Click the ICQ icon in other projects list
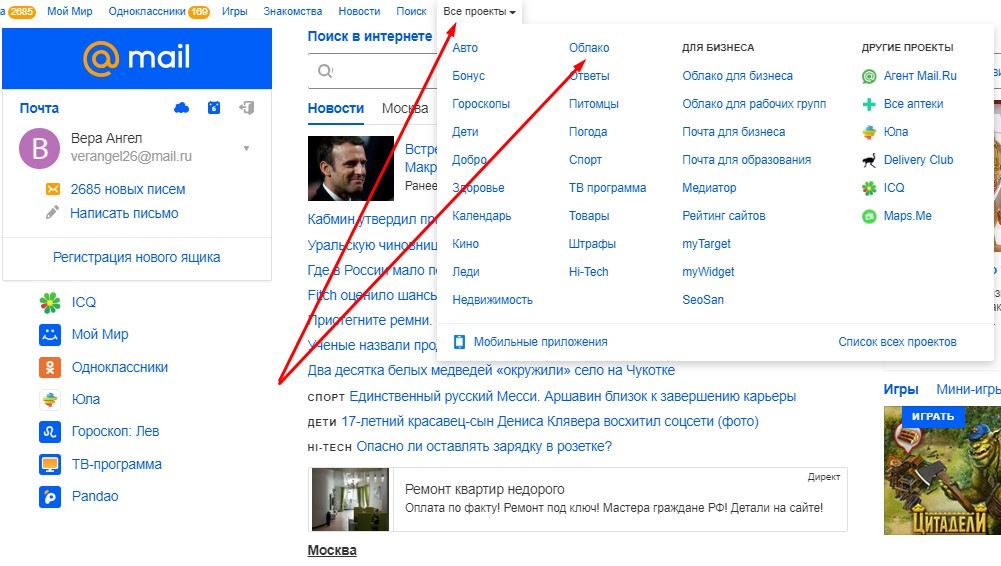This screenshot has height=566, width=1001. (869, 188)
